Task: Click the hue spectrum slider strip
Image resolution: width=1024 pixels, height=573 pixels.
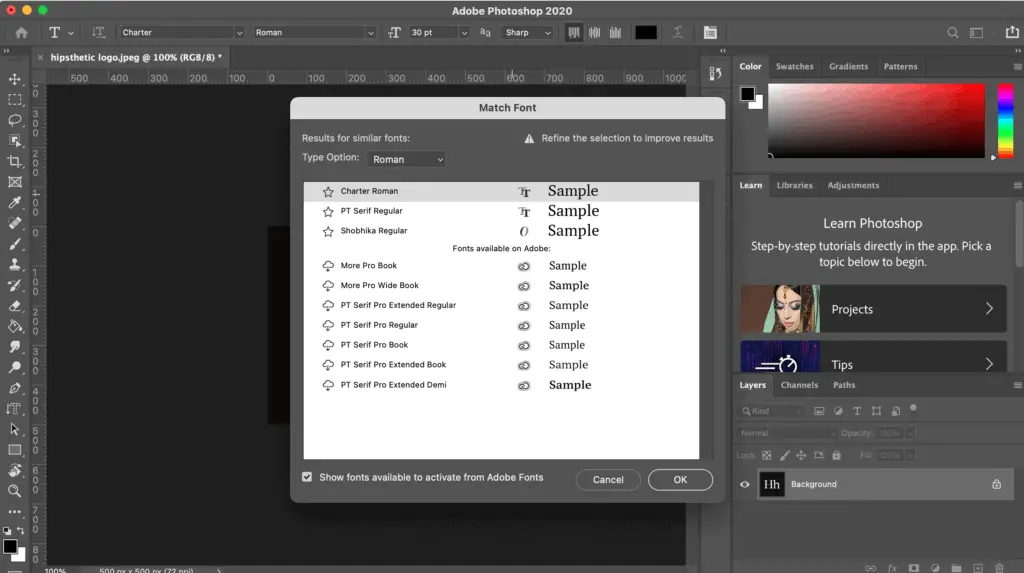Action: tap(1006, 121)
